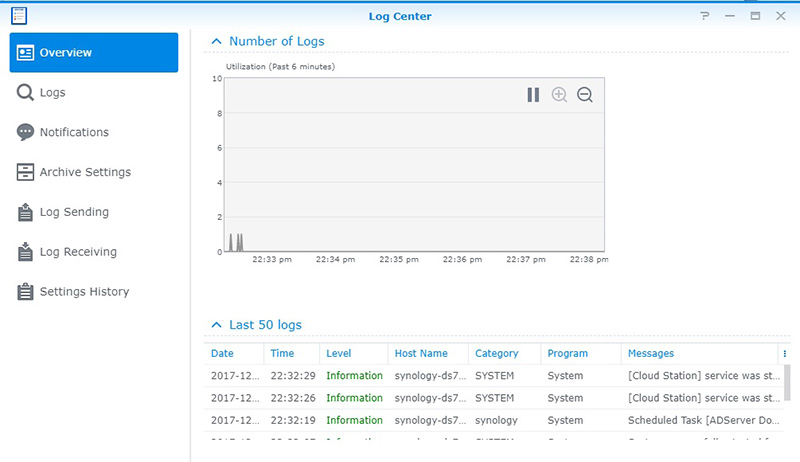Collapse the Last 50 logs section
This screenshot has width=800, height=462.
[215, 325]
